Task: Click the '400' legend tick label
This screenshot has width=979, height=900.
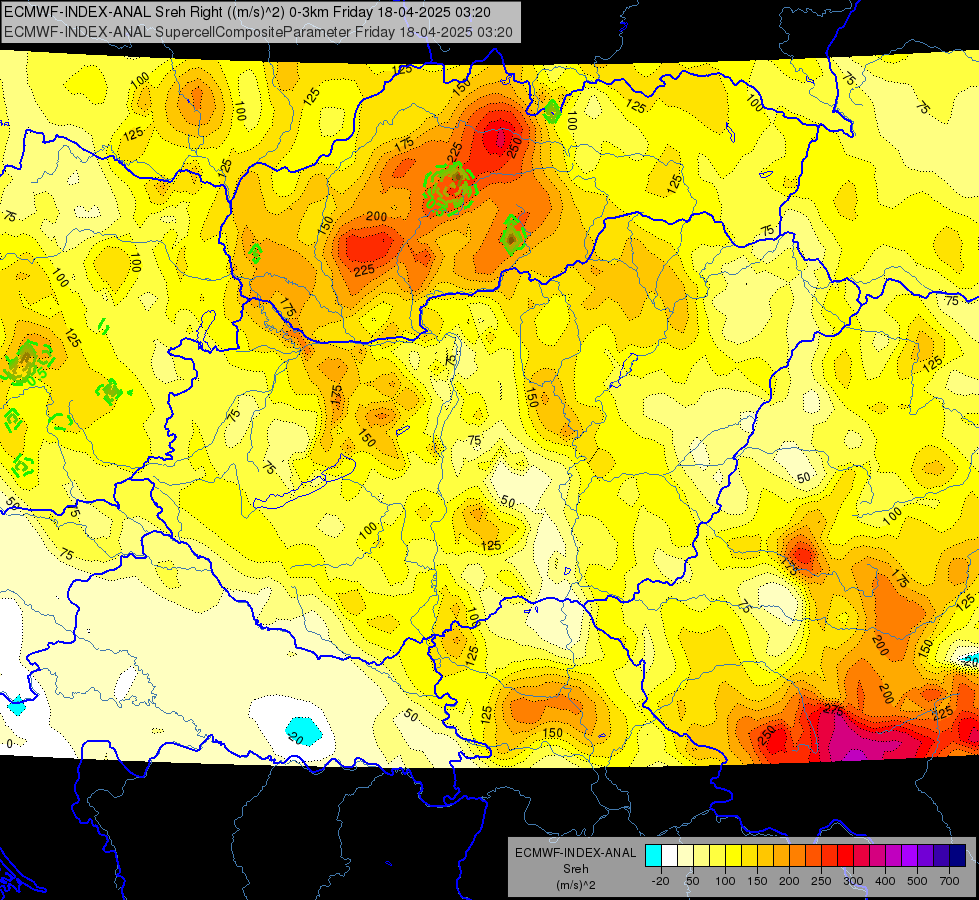Action: [x=885, y=881]
